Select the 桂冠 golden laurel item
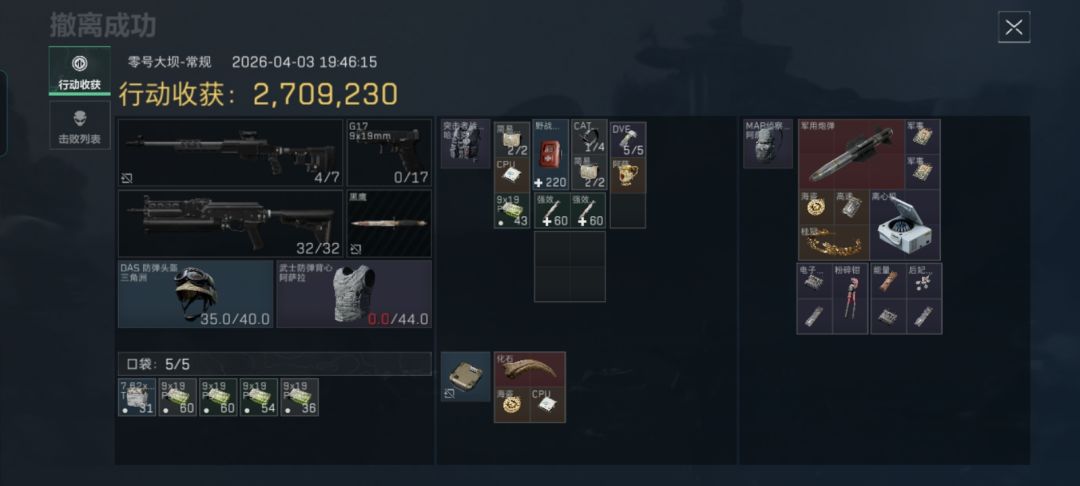The width and height of the screenshot is (1080, 486). point(833,243)
